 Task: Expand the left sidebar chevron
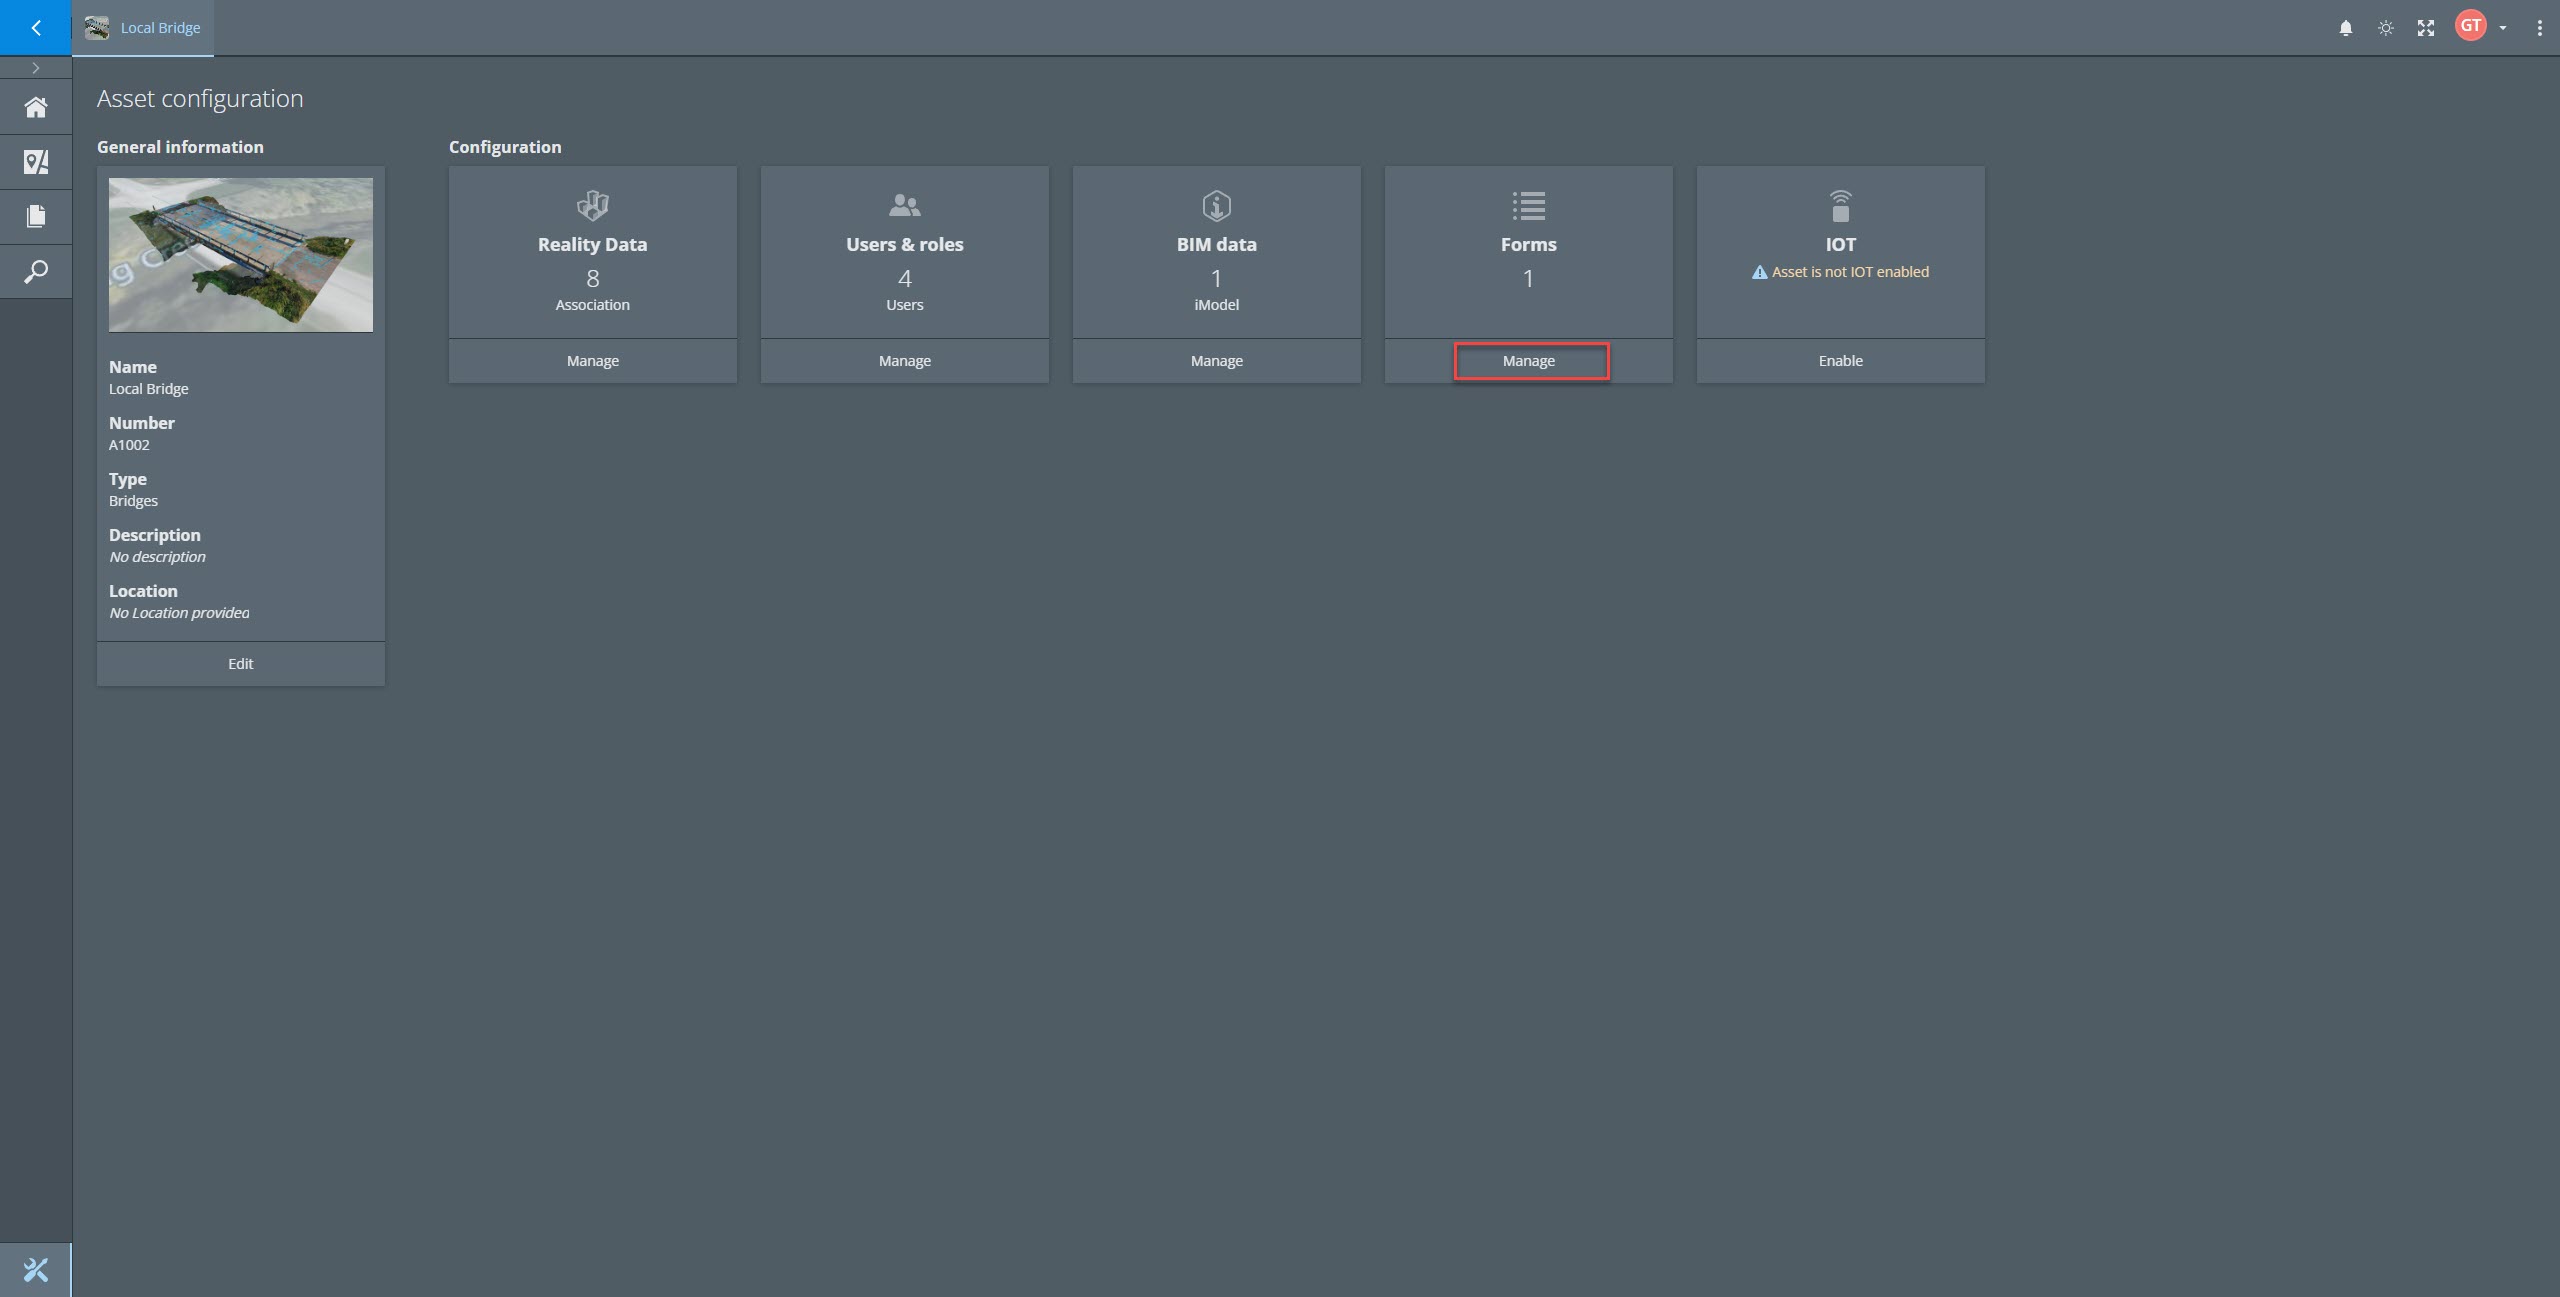[36, 68]
